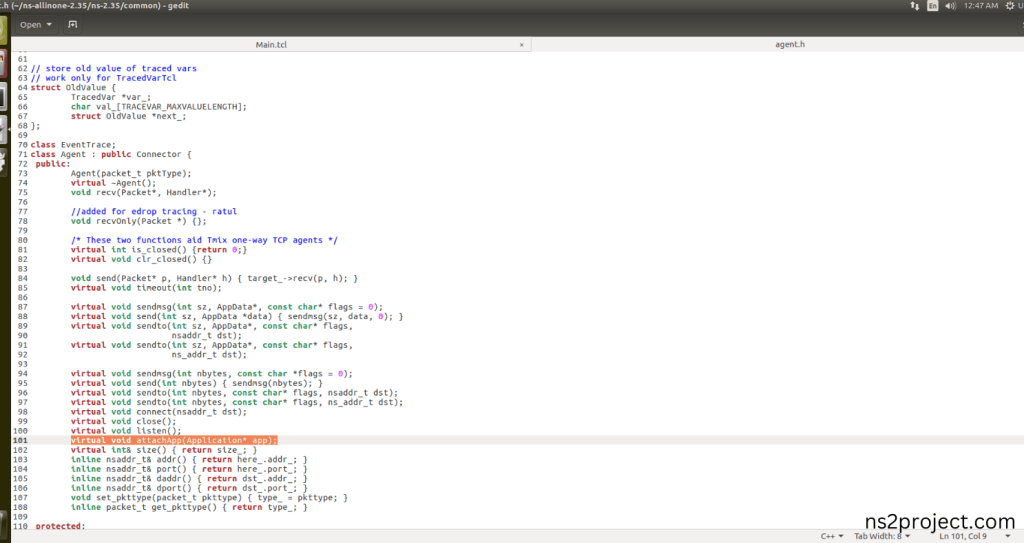Screen dimensions: 1024x543
Task: Open the En keyboard layout indicator
Action: pyautogui.click(x=933, y=6)
